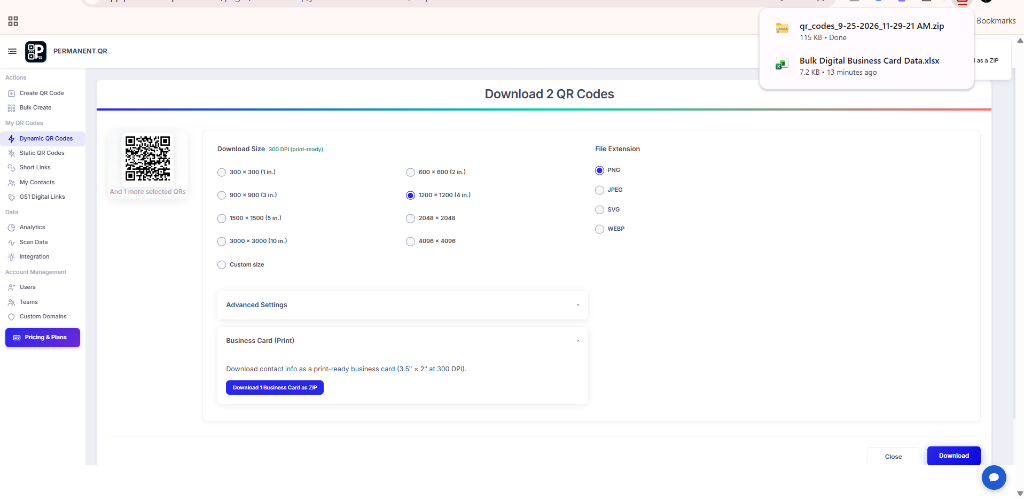Click the Create QR Code sidebar icon
Screen dimensions: 1024x499
[x=11, y=93]
